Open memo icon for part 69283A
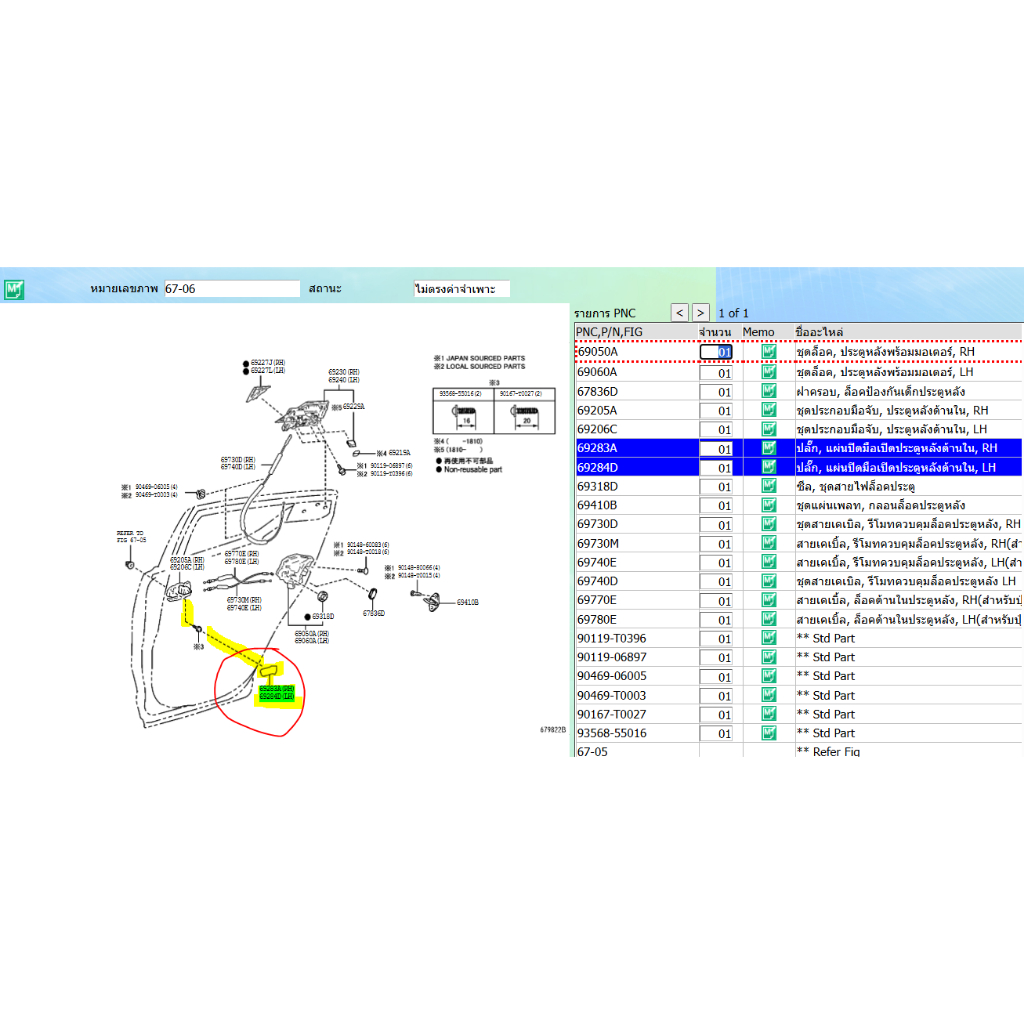The width and height of the screenshot is (1024, 1024). click(x=768, y=448)
